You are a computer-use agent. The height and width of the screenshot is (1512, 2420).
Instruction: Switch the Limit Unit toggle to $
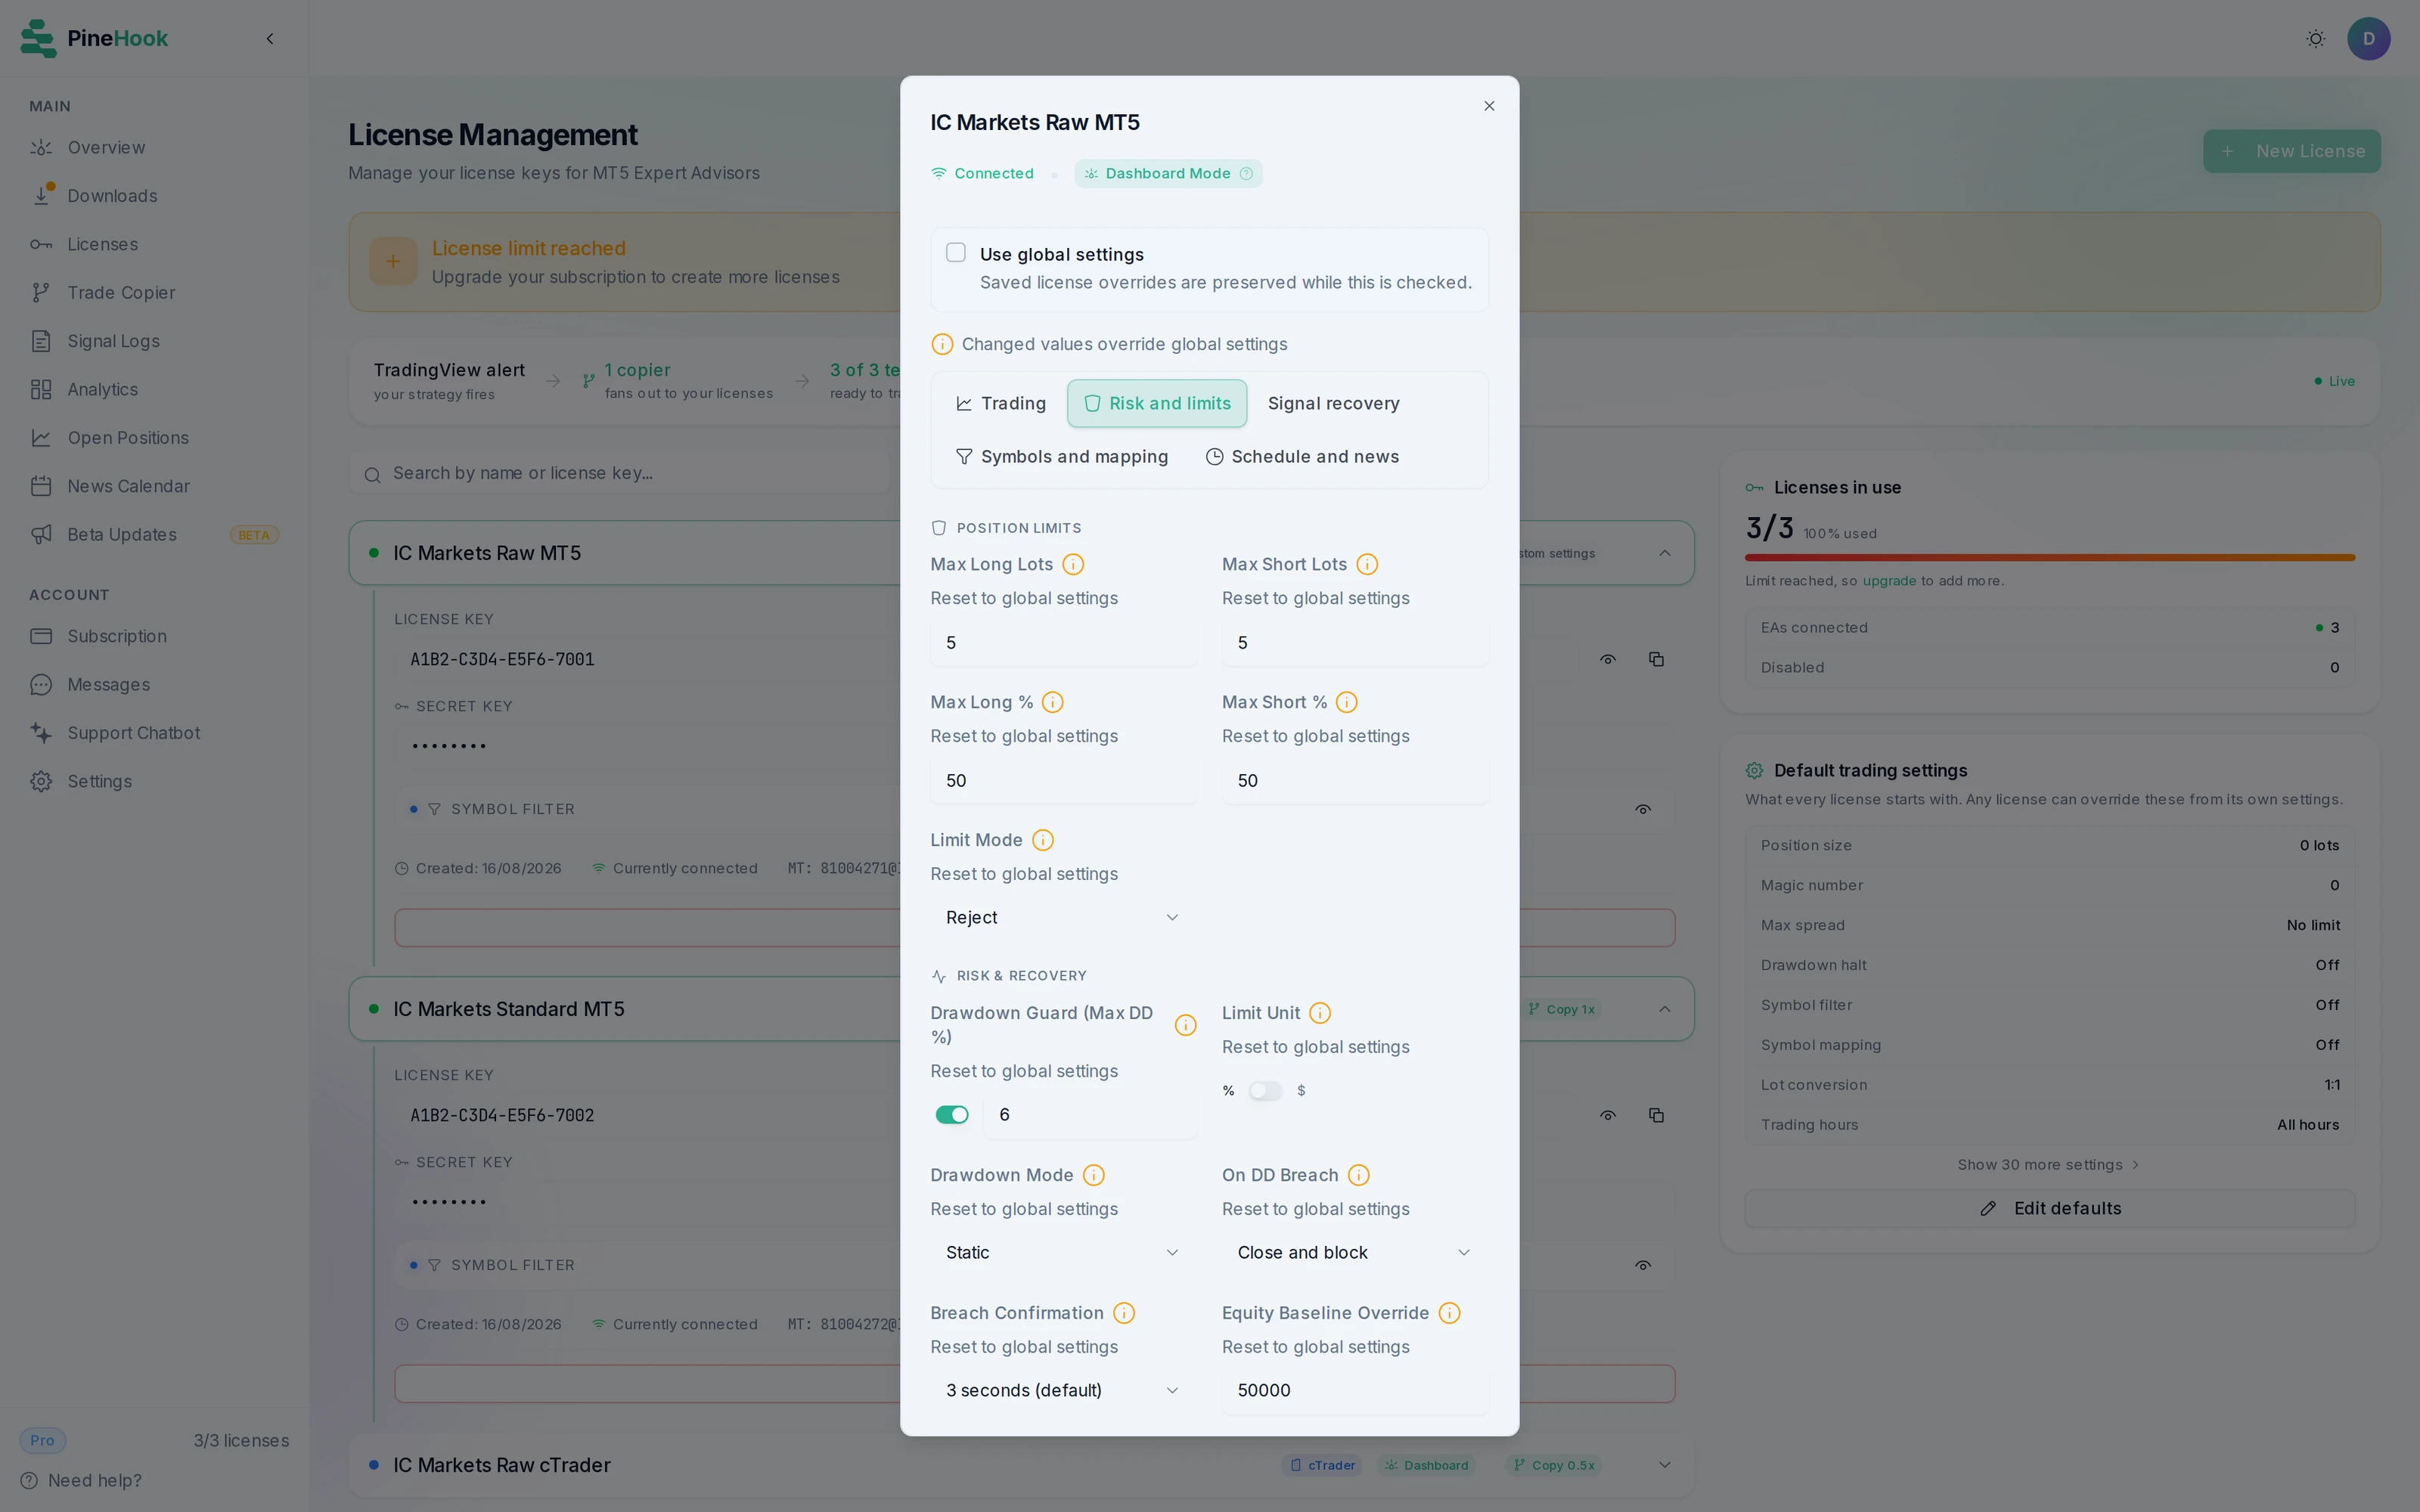pos(1265,1091)
